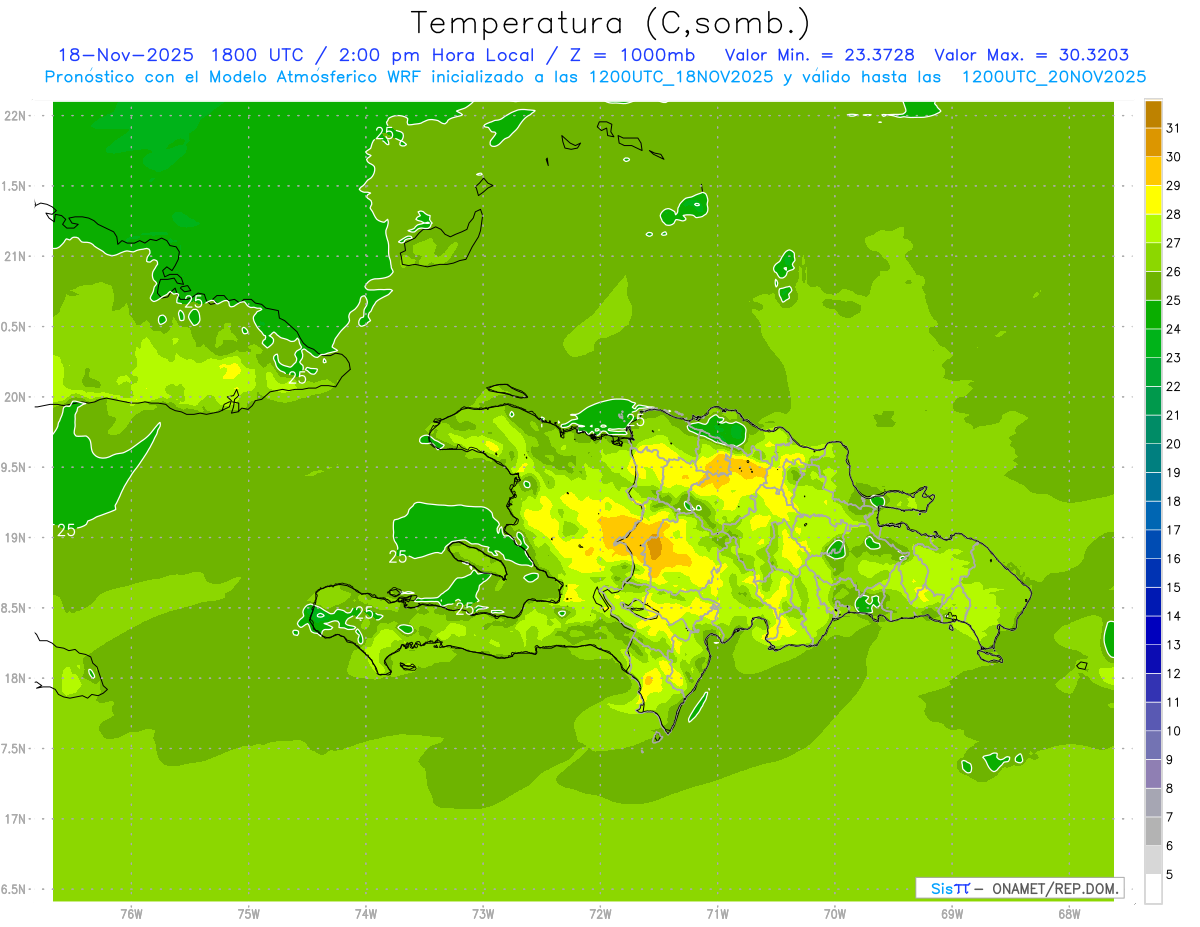This screenshot has height=927, width=1200.
Task: Click the '18N' latitude axis label
Action: pyautogui.click(x=16, y=678)
